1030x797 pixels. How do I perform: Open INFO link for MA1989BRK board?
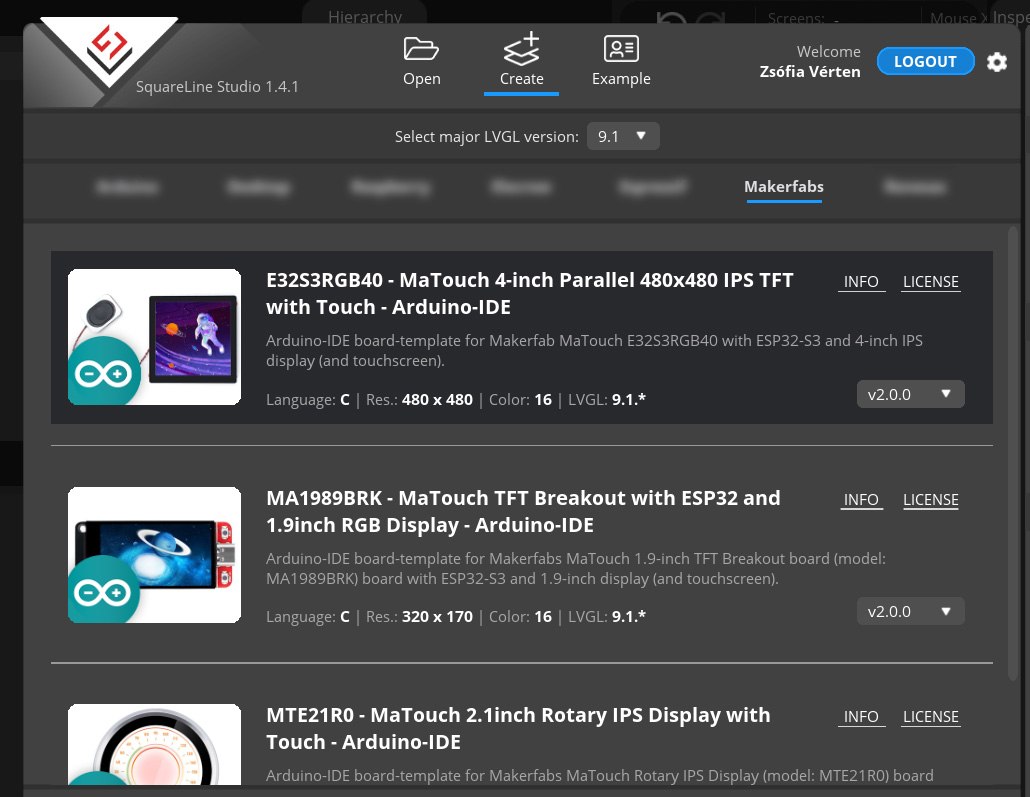pyautogui.click(x=861, y=500)
